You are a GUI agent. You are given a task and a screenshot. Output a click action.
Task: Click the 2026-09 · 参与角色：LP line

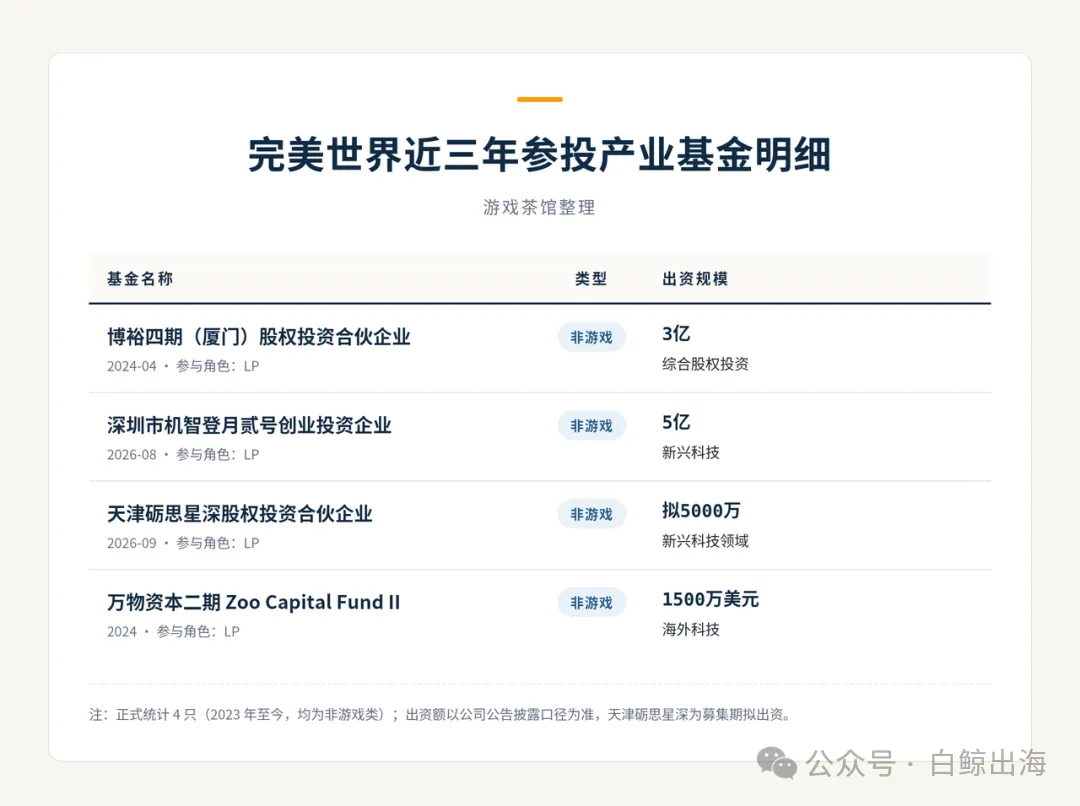183,543
